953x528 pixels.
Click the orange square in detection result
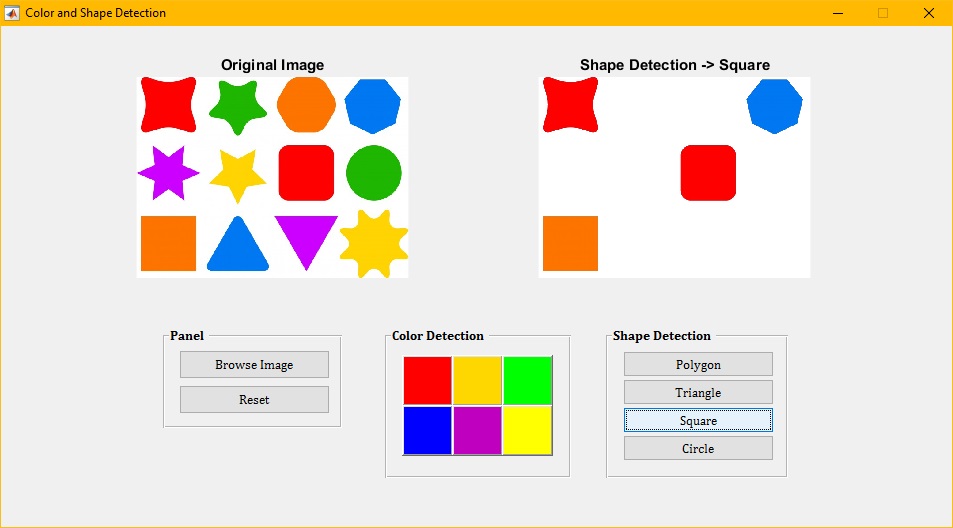570,243
